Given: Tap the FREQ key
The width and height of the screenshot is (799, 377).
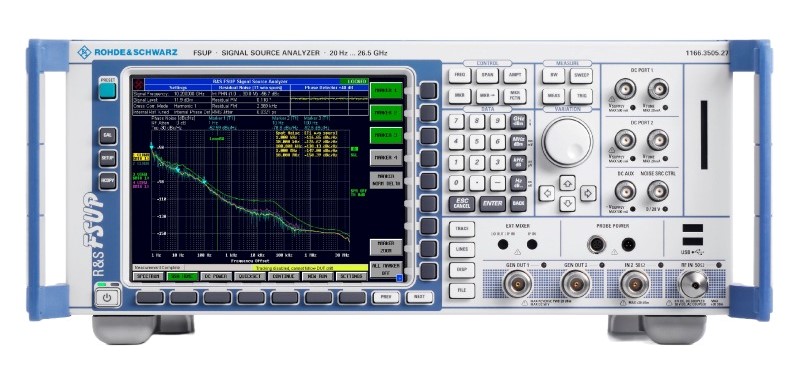Looking at the screenshot, I should (x=460, y=76).
